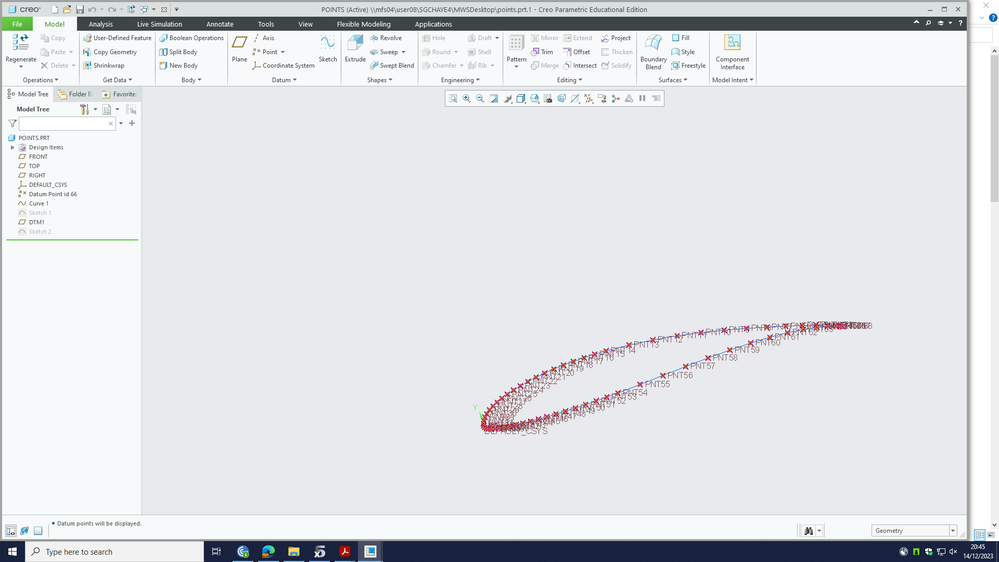Open the Pattern dropdown arrow
The width and height of the screenshot is (999, 562).
click(x=516, y=67)
